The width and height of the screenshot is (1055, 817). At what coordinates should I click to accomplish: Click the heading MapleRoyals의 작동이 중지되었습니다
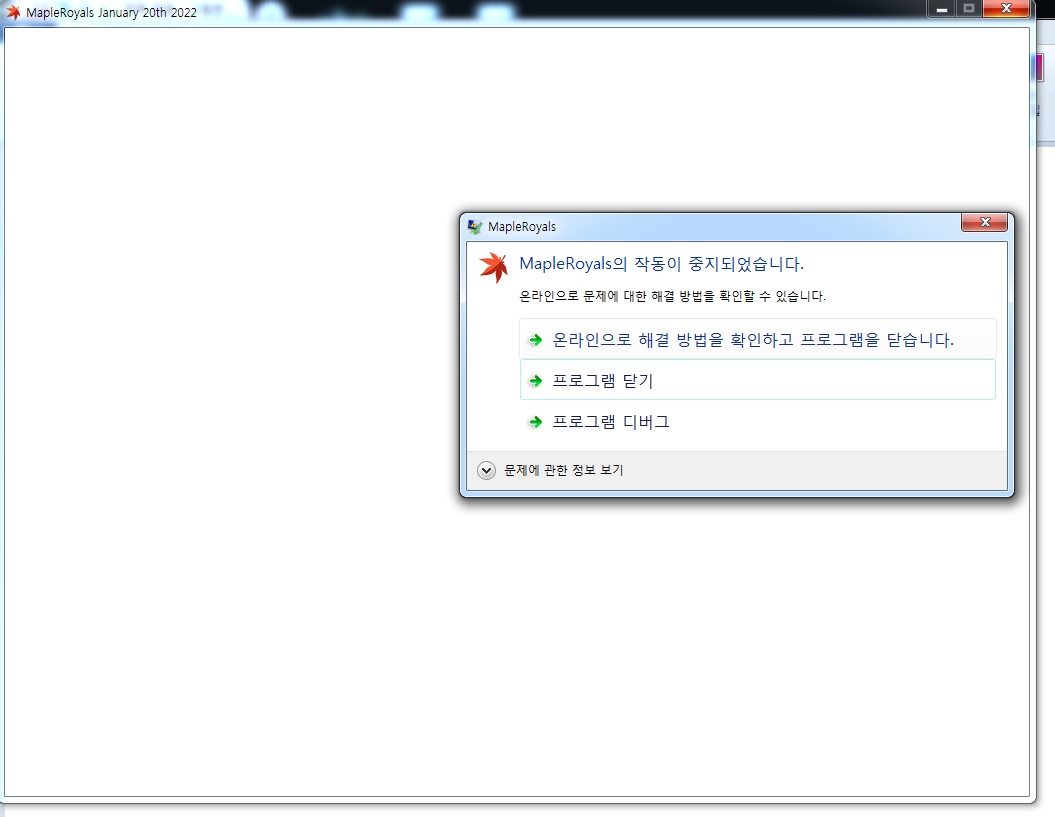click(x=661, y=264)
